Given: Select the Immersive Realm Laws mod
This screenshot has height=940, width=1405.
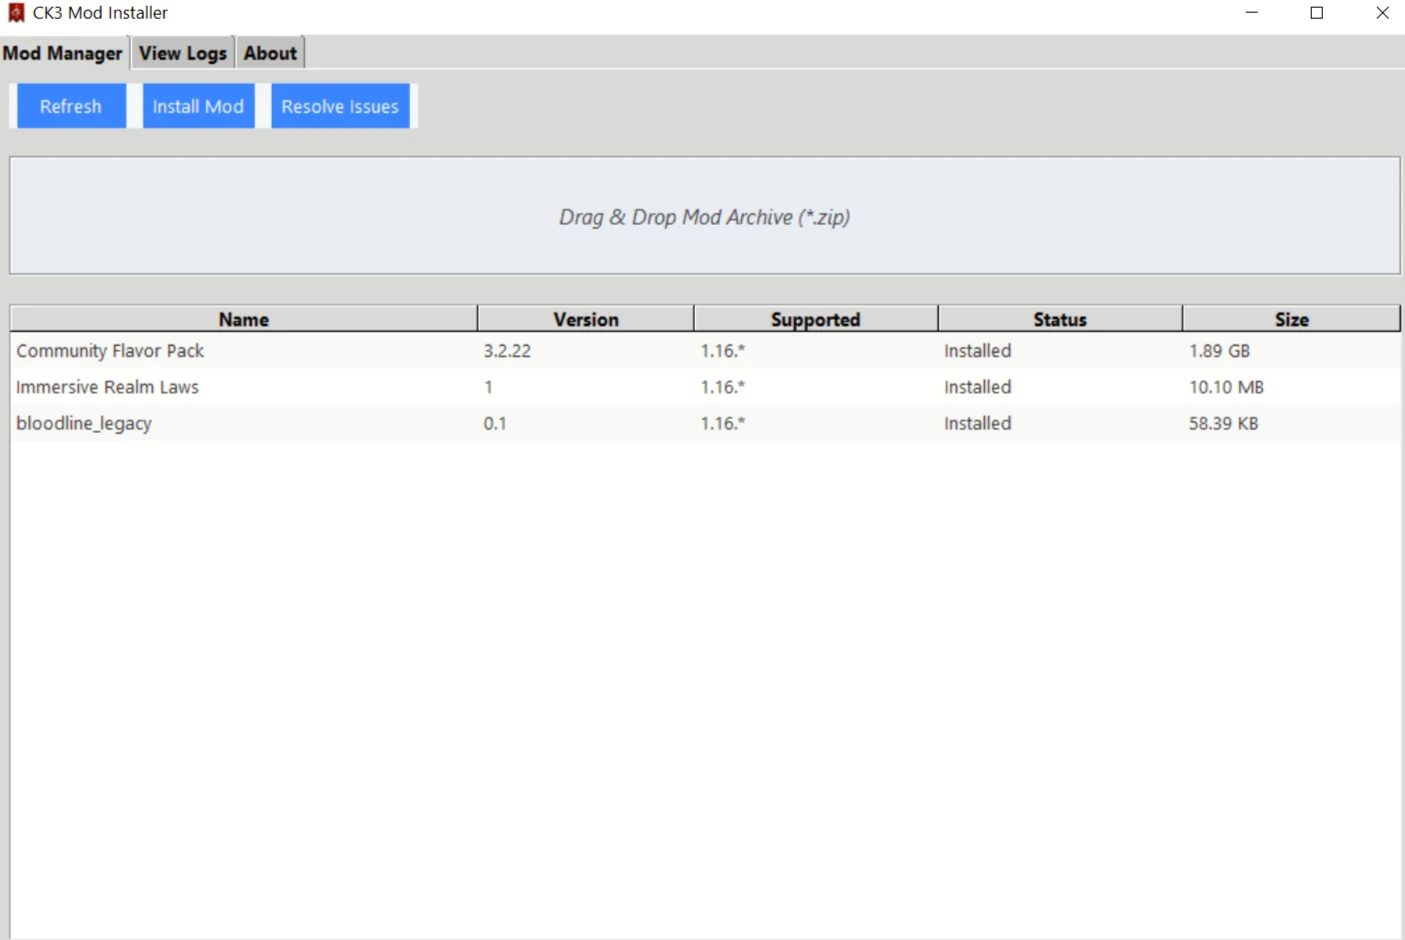Looking at the screenshot, I should pyautogui.click(x=108, y=387).
